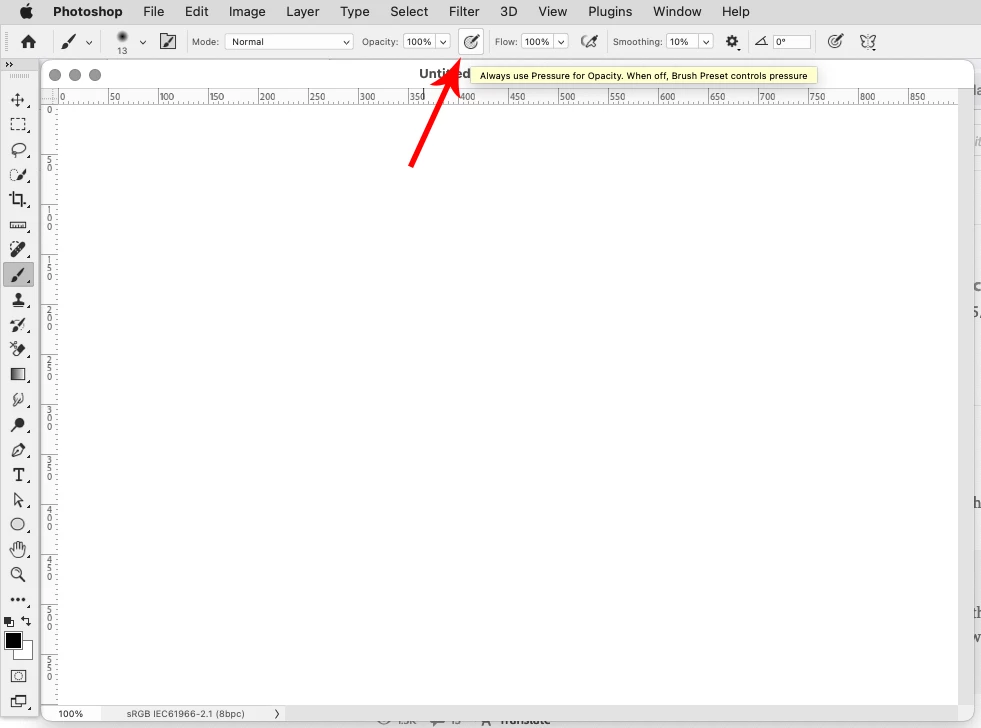This screenshot has width=981, height=728.
Task: Open the Select menu
Action: tap(409, 12)
